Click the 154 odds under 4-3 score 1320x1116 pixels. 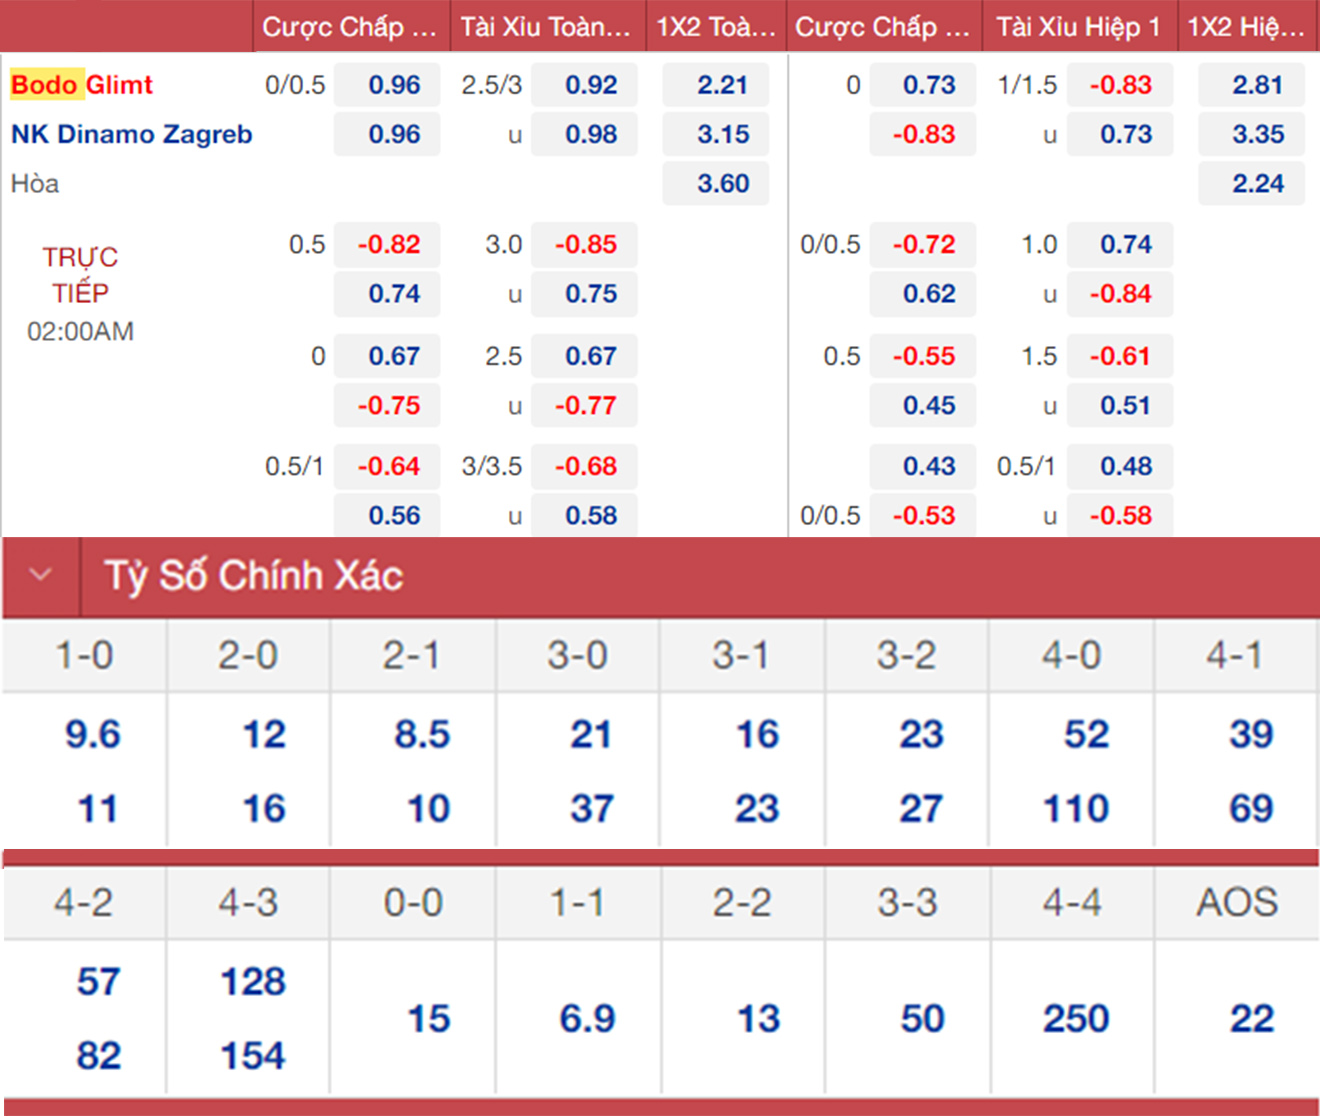click(x=253, y=1056)
